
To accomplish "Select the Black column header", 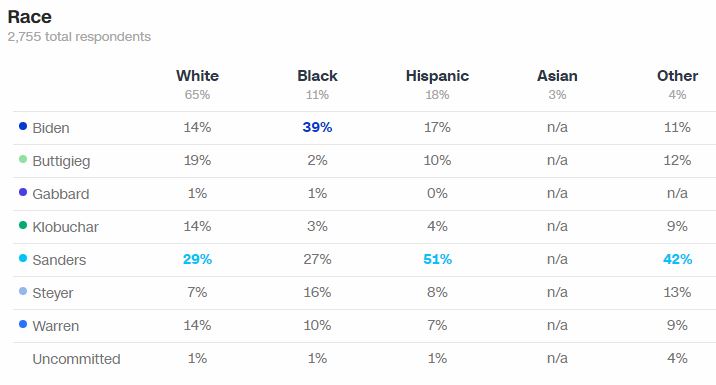I will [317, 76].
